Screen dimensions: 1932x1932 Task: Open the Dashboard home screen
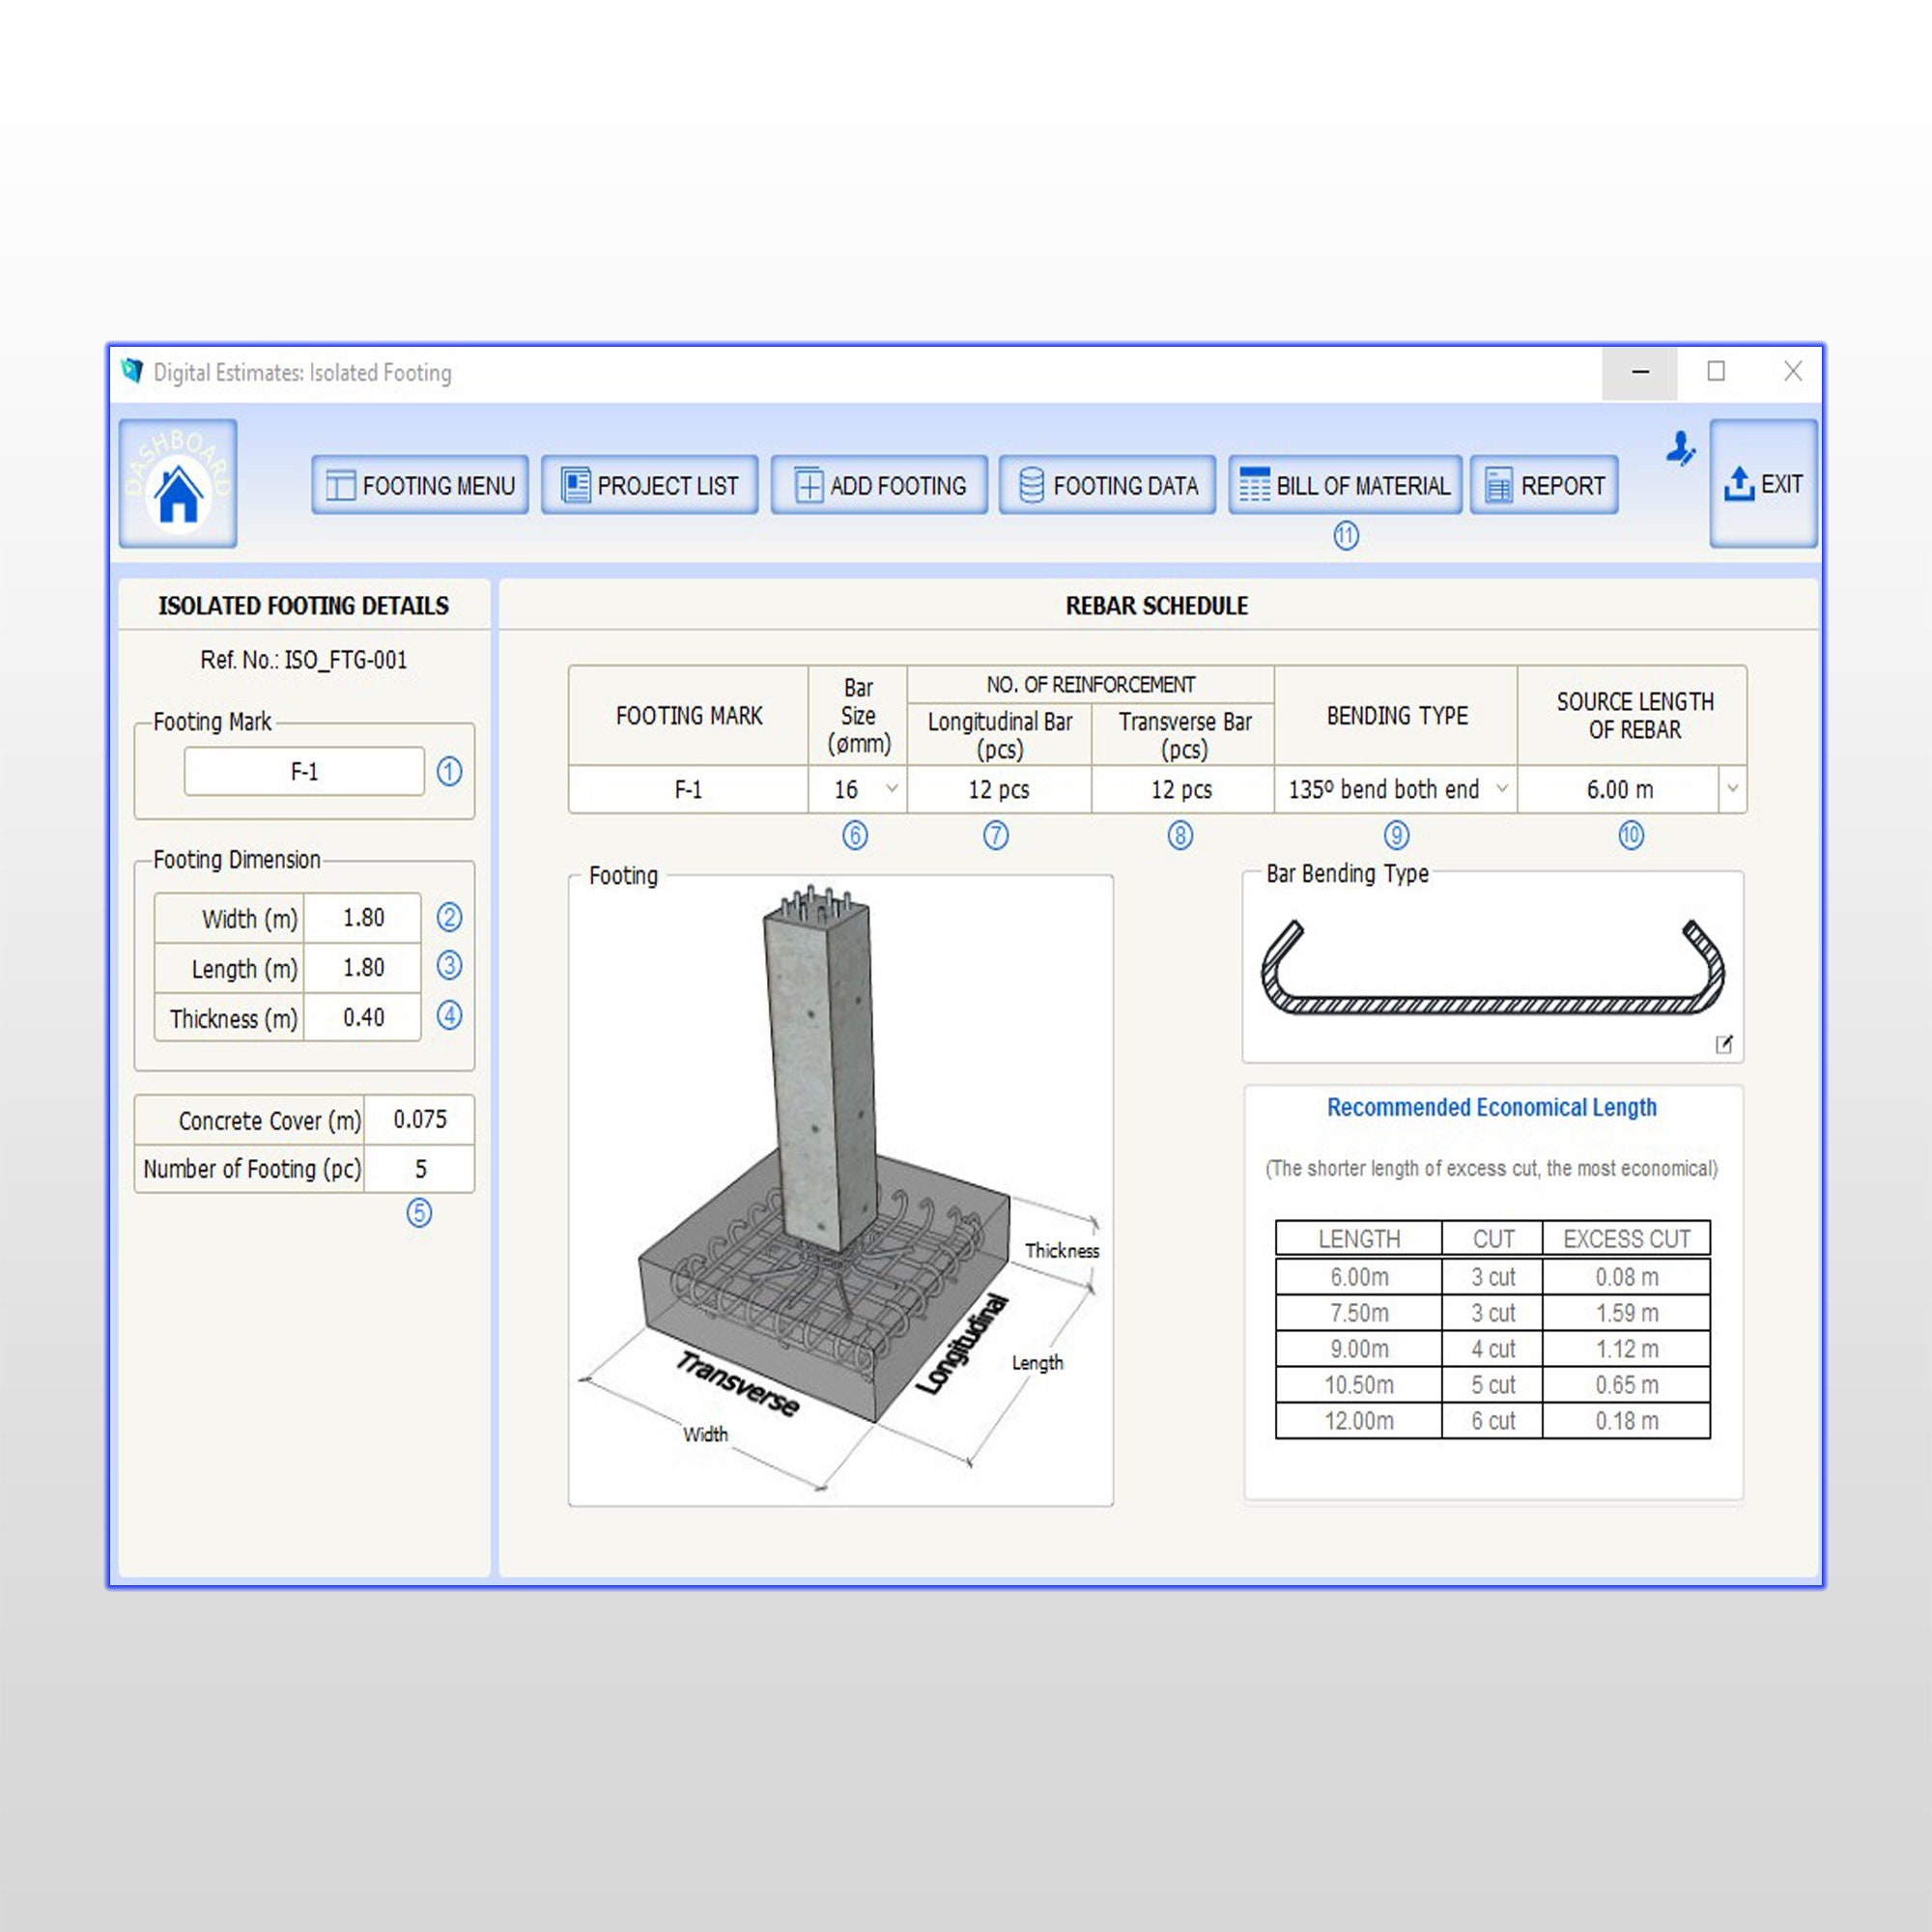point(178,487)
